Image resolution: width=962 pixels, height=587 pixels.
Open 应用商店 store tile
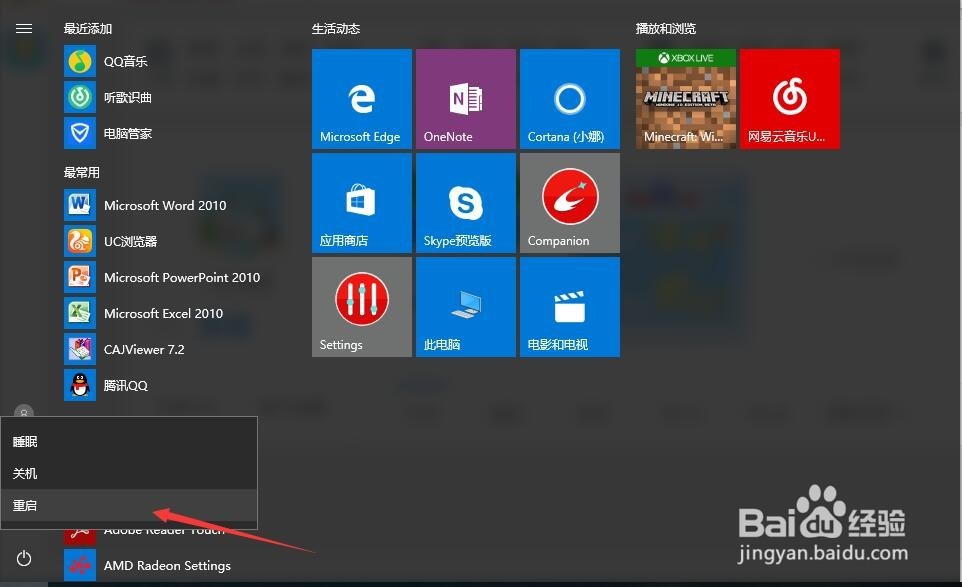361,203
